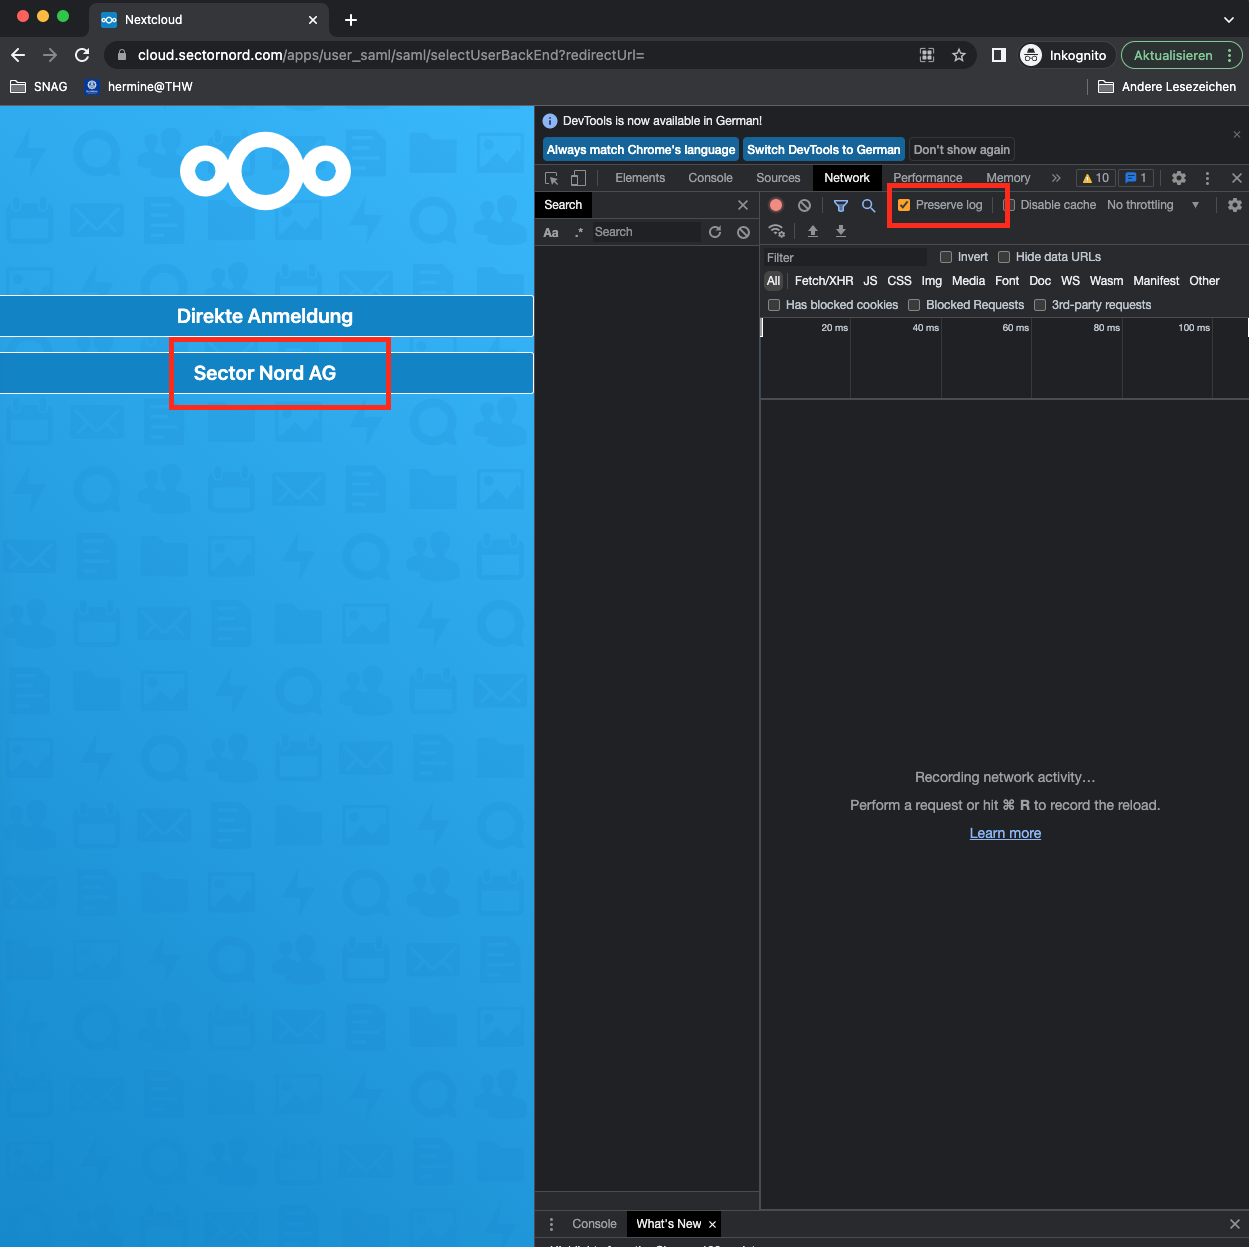
Task: Check 3rd-party requests checkbox
Action: (1040, 305)
